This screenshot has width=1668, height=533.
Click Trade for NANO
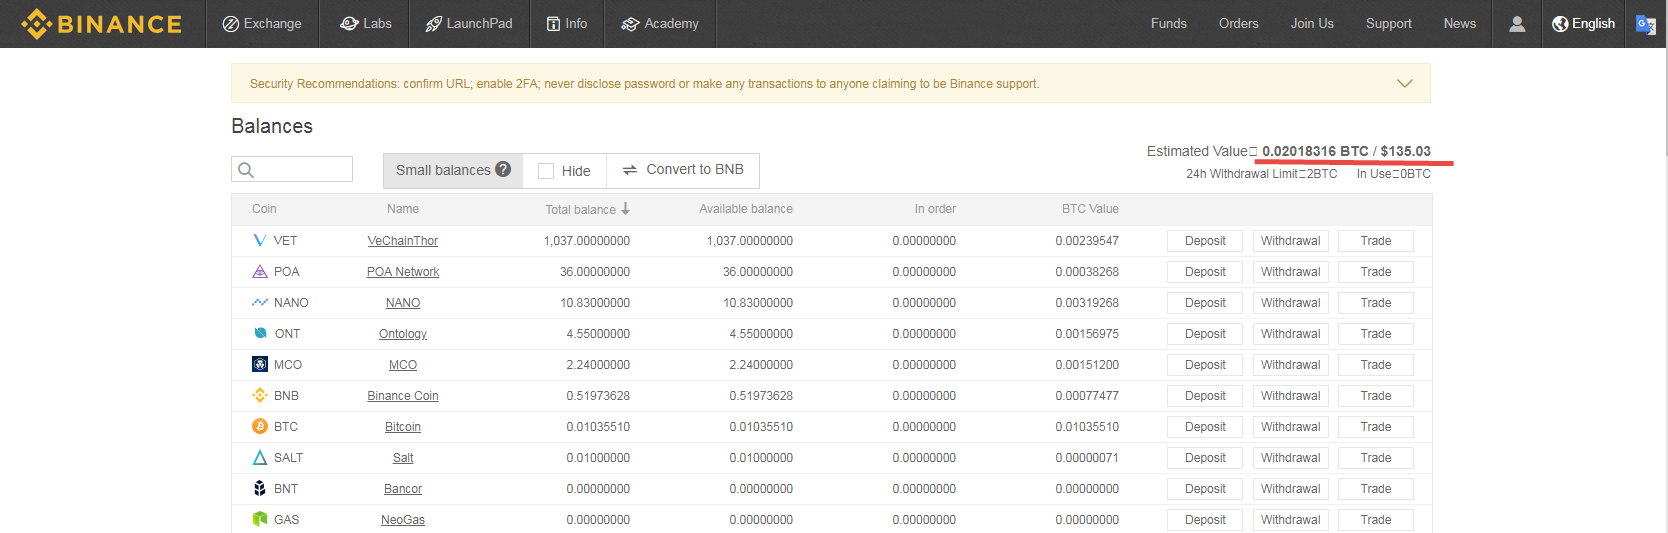coord(1376,303)
